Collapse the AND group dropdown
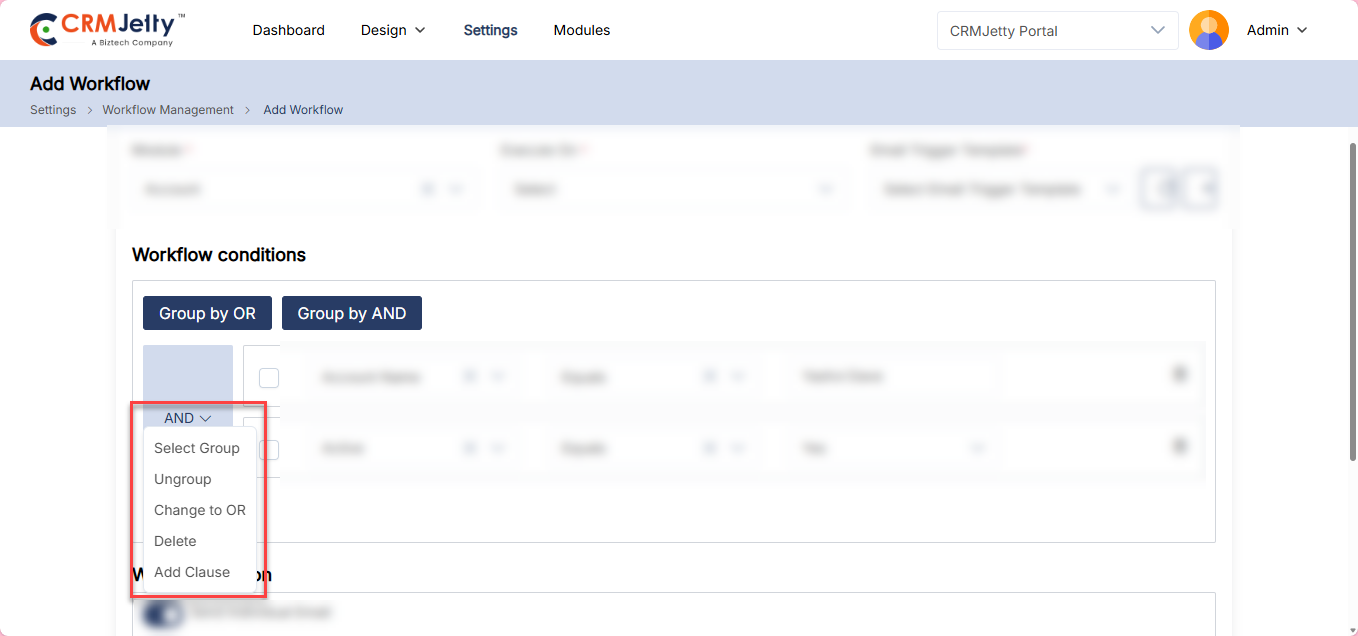Image resolution: width=1358 pixels, height=636 pixels. (188, 418)
